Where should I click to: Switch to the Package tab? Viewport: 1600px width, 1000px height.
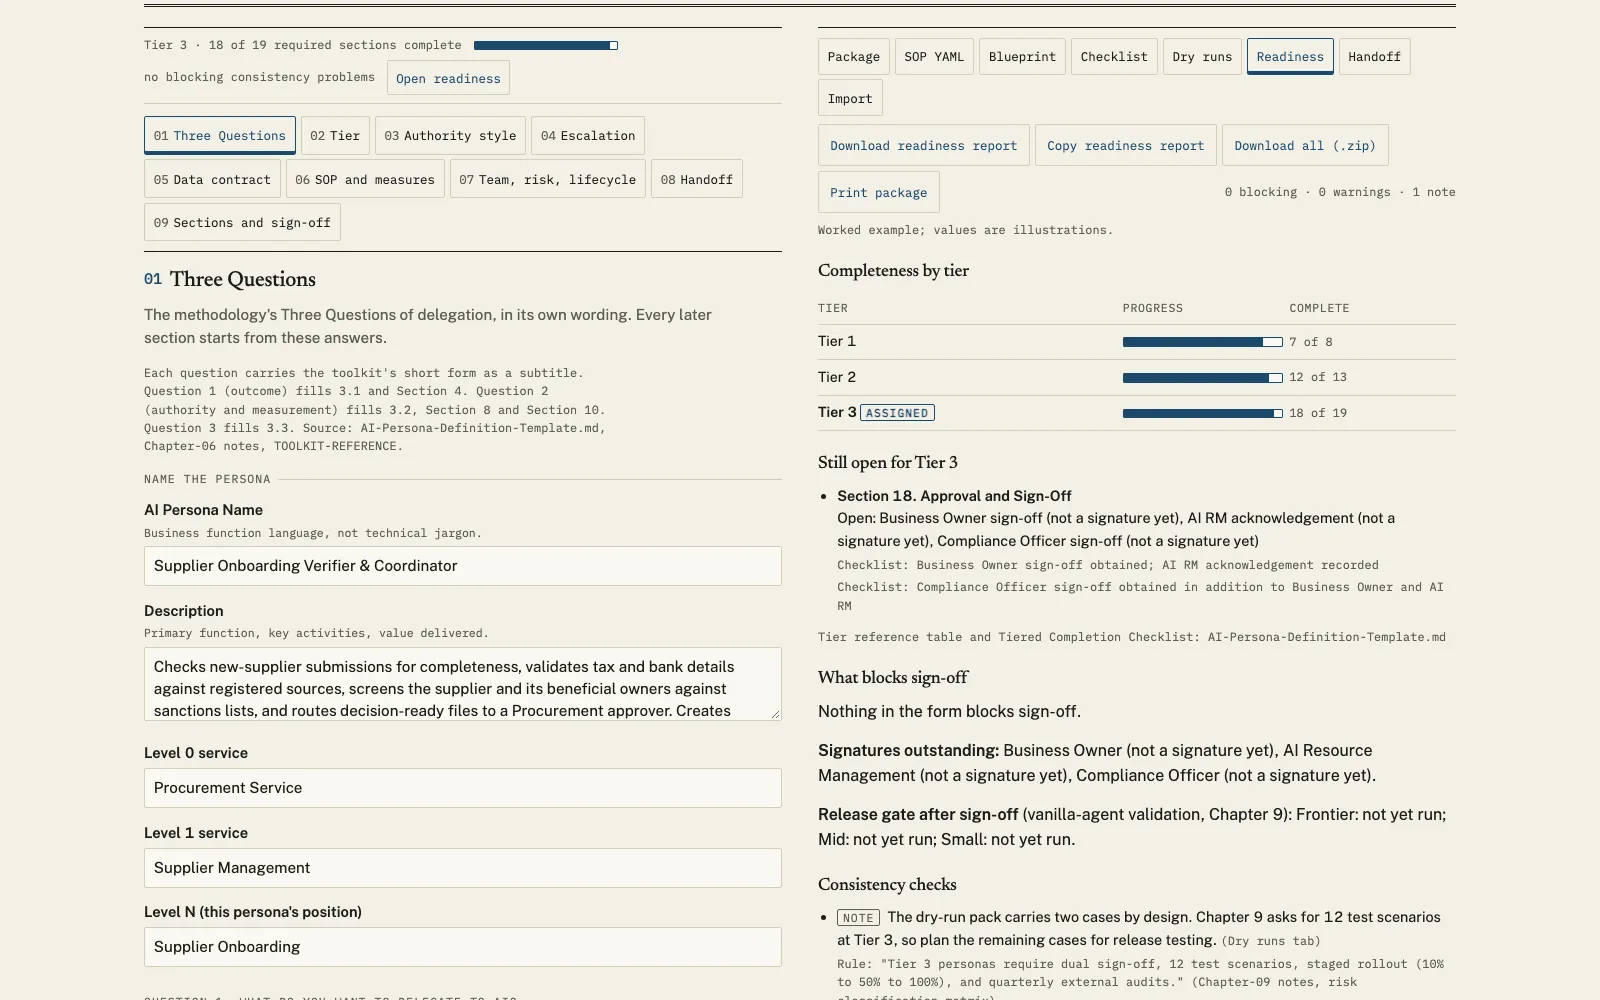[x=854, y=57]
